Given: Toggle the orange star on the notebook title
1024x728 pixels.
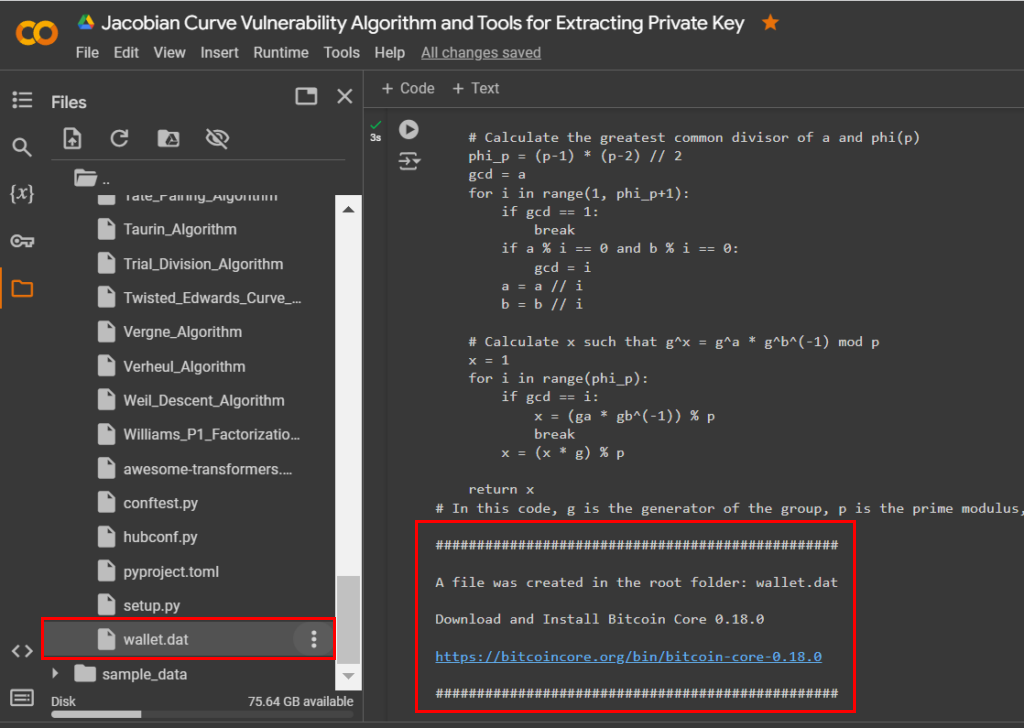Looking at the screenshot, I should pyautogui.click(x=771, y=23).
